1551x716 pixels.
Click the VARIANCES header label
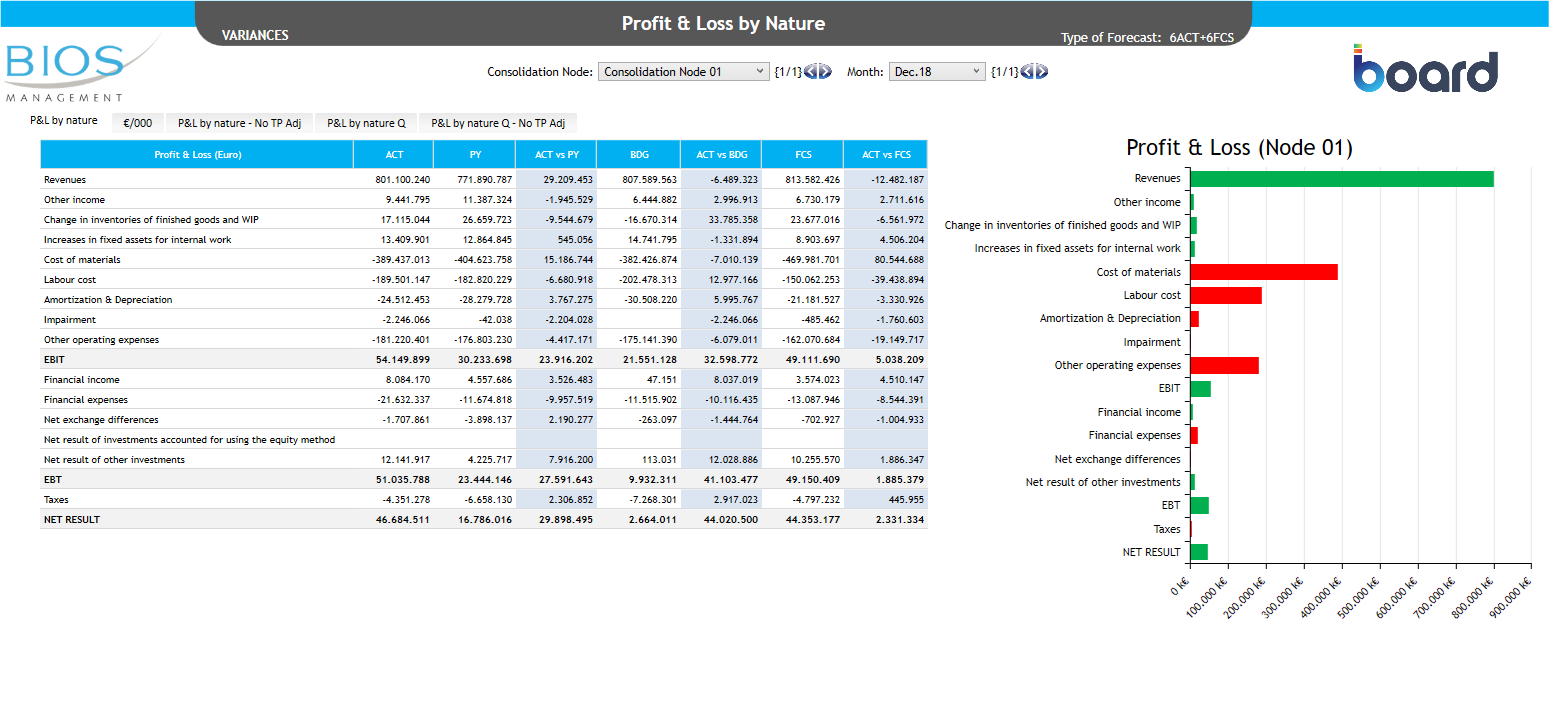pyautogui.click(x=255, y=36)
